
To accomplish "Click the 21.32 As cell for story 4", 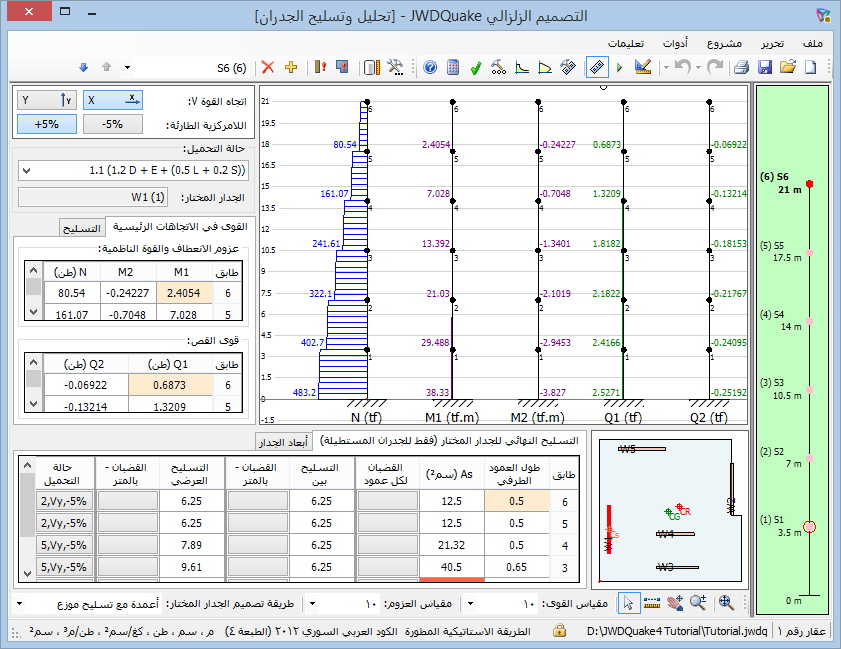I will [x=451, y=545].
